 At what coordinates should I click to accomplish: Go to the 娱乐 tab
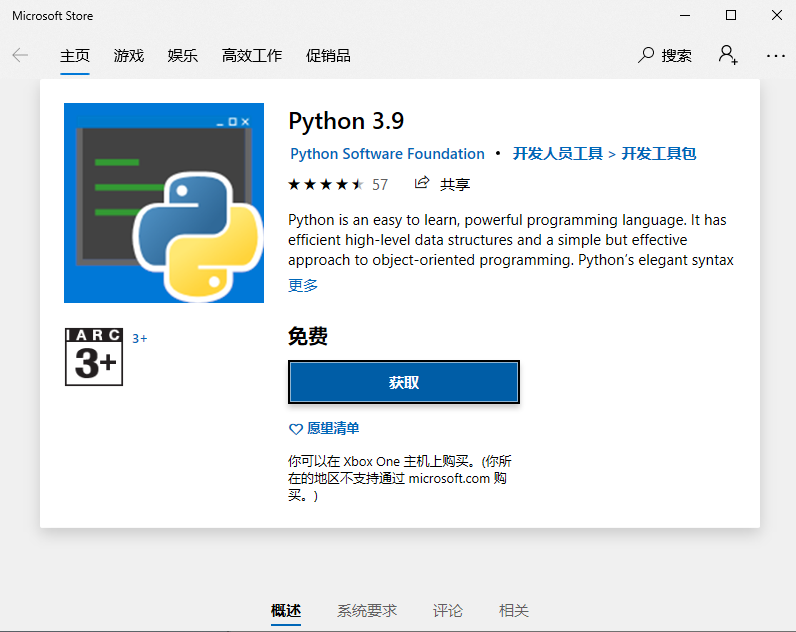click(183, 56)
